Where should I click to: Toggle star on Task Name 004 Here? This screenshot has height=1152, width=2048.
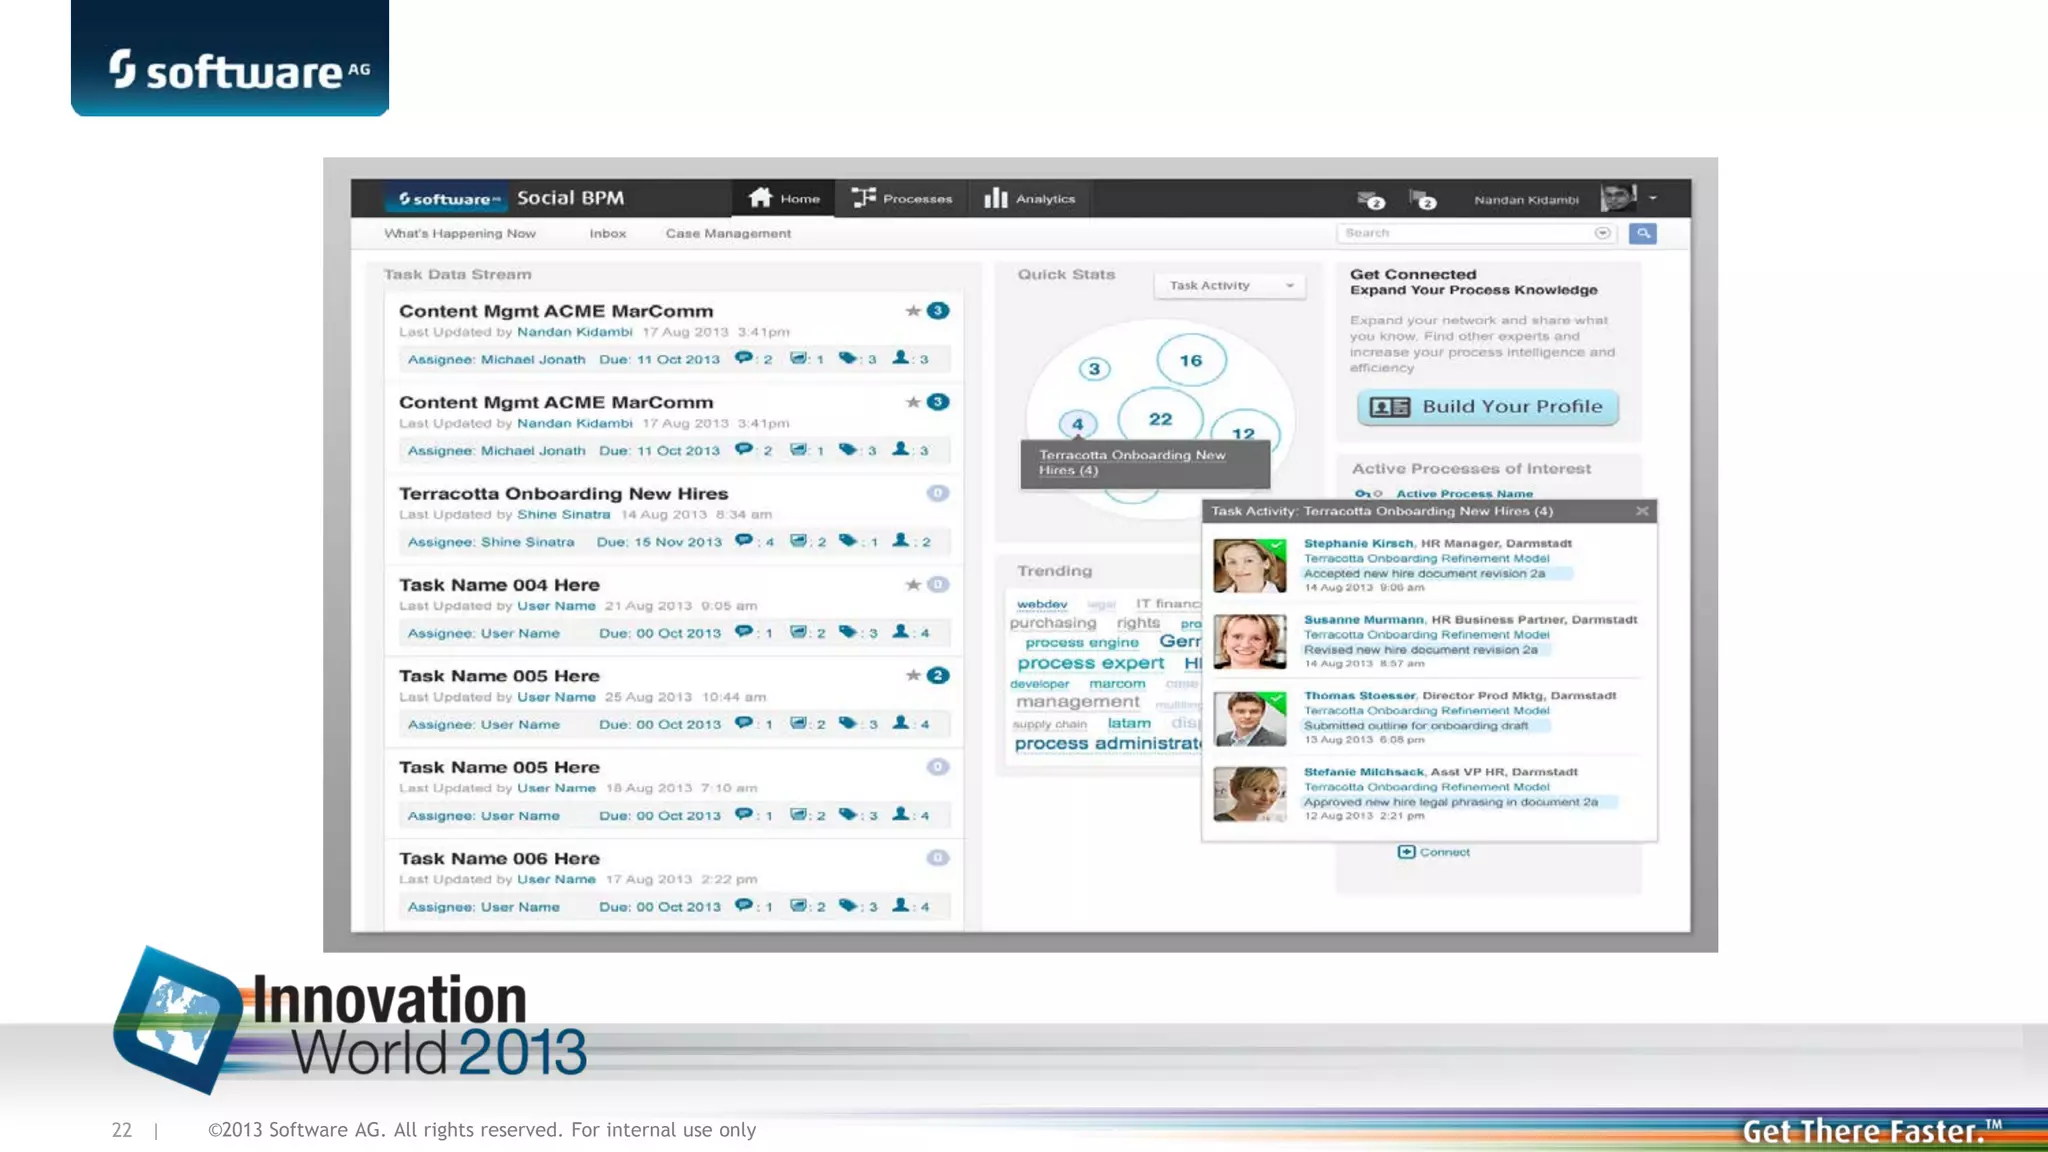[x=912, y=585]
